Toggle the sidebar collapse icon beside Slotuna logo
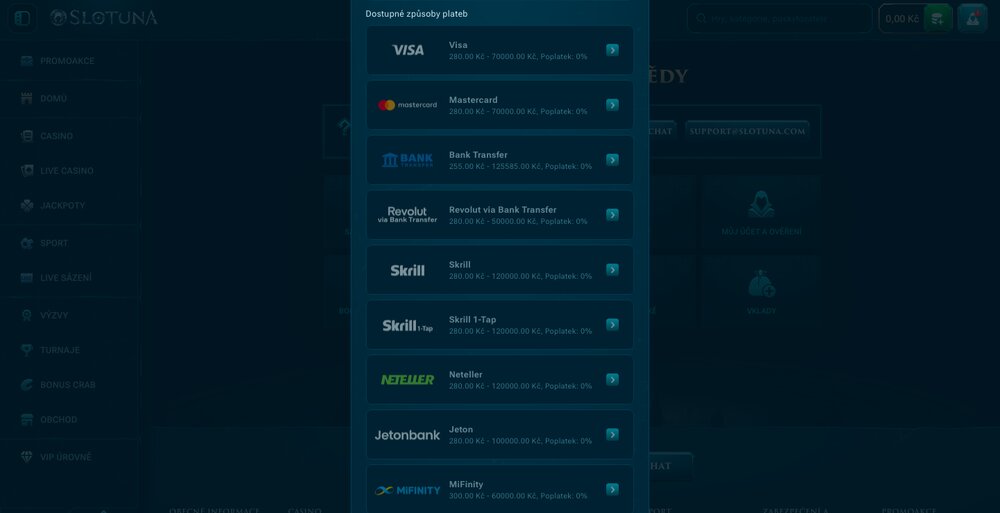The image size is (1000, 513). 22,18
